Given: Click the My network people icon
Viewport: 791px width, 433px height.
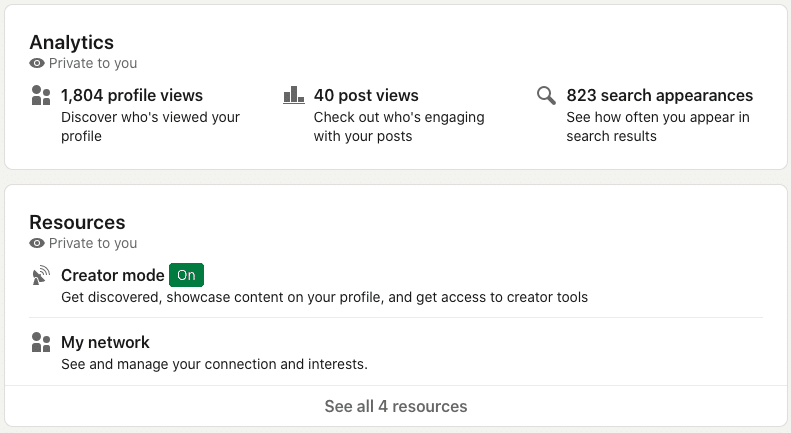Looking at the screenshot, I should pos(41,342).
